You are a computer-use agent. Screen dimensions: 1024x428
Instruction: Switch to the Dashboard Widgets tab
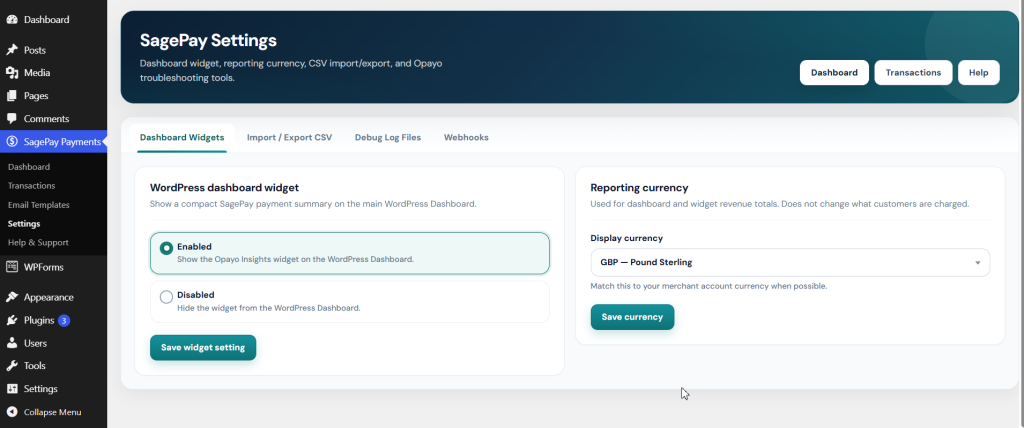(182, 138)
